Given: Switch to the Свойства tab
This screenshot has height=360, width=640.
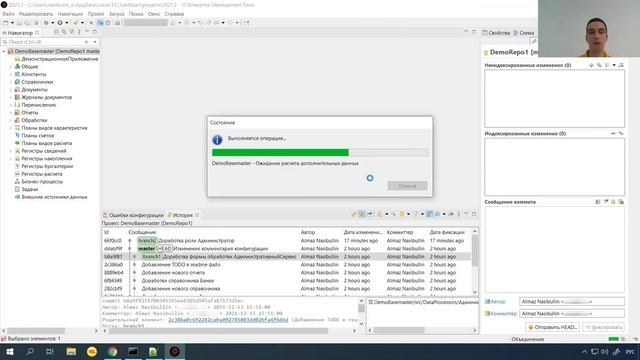Looking at the screenshot, I should click(496, 33).
